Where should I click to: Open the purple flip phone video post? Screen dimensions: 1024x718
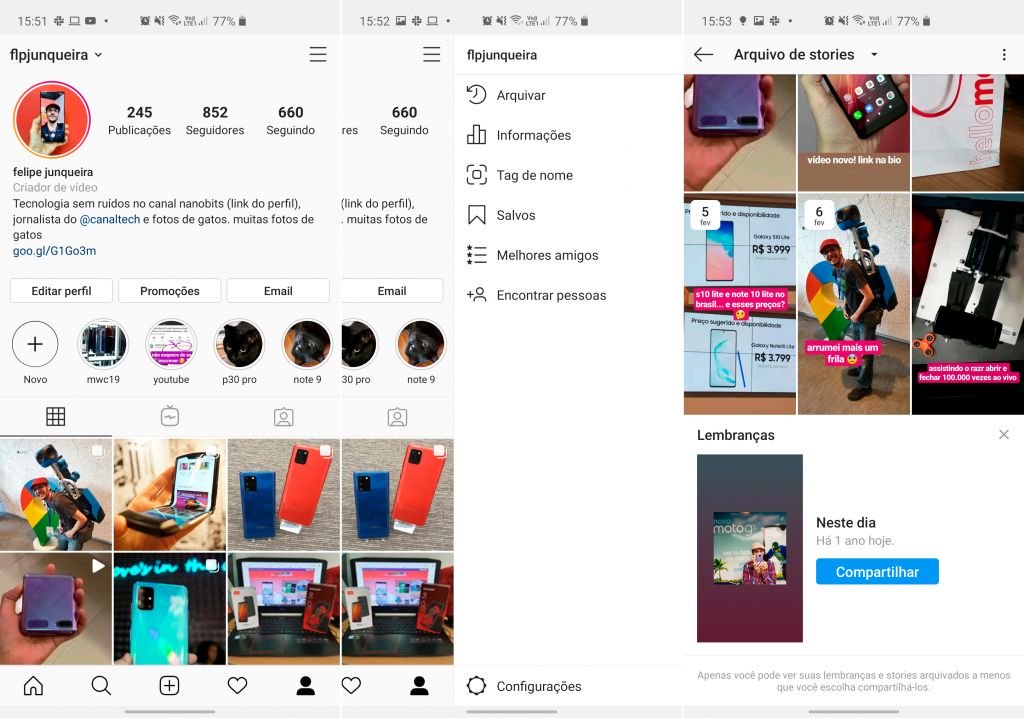coord(56,608)
